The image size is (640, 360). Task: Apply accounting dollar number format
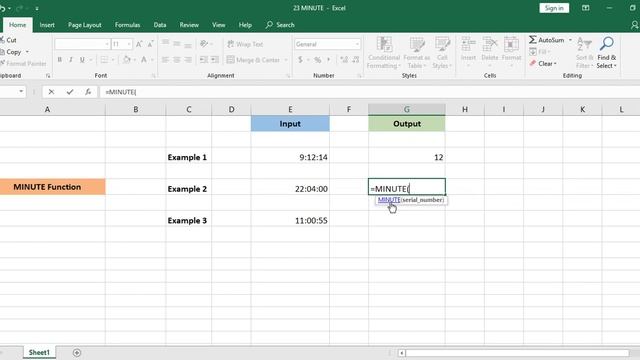click(300, 60)
